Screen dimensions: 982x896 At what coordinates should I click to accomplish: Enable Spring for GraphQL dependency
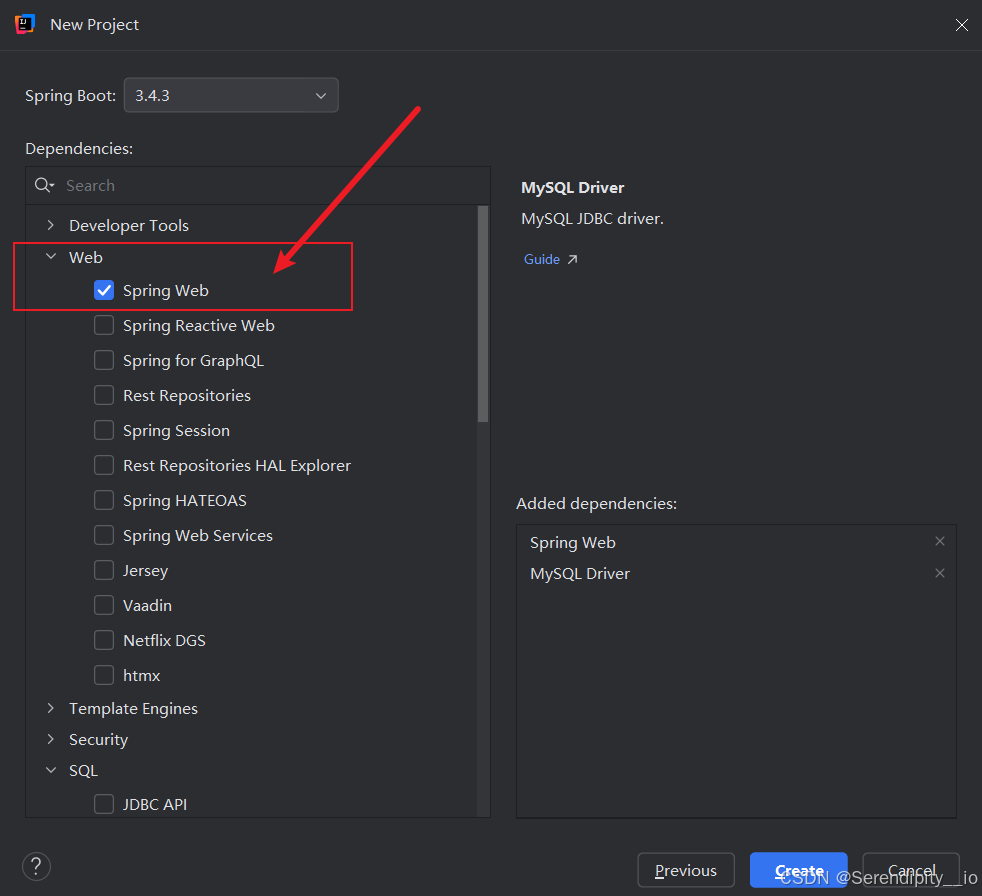(x=104, y=361)
